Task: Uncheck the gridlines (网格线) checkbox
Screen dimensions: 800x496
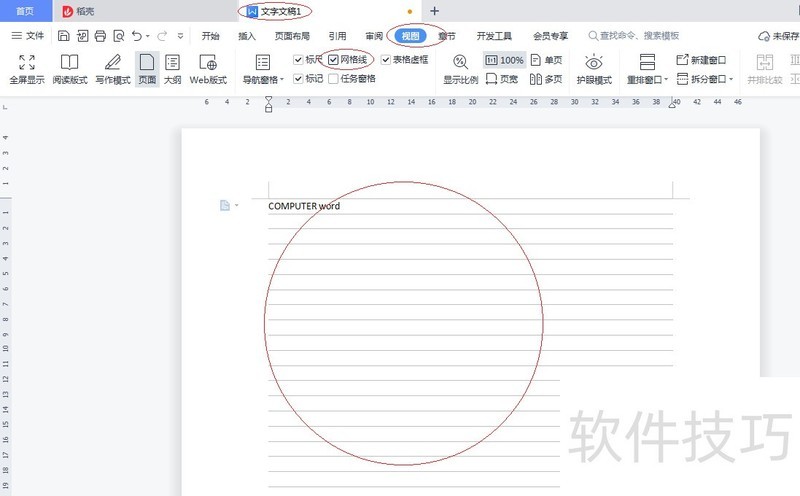Action: coord(334,60)
